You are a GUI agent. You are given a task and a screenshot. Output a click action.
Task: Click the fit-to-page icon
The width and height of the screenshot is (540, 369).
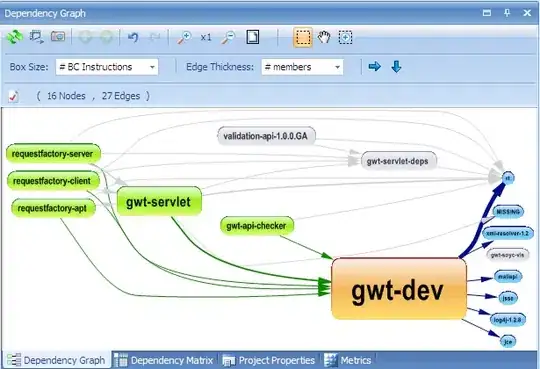252,37
